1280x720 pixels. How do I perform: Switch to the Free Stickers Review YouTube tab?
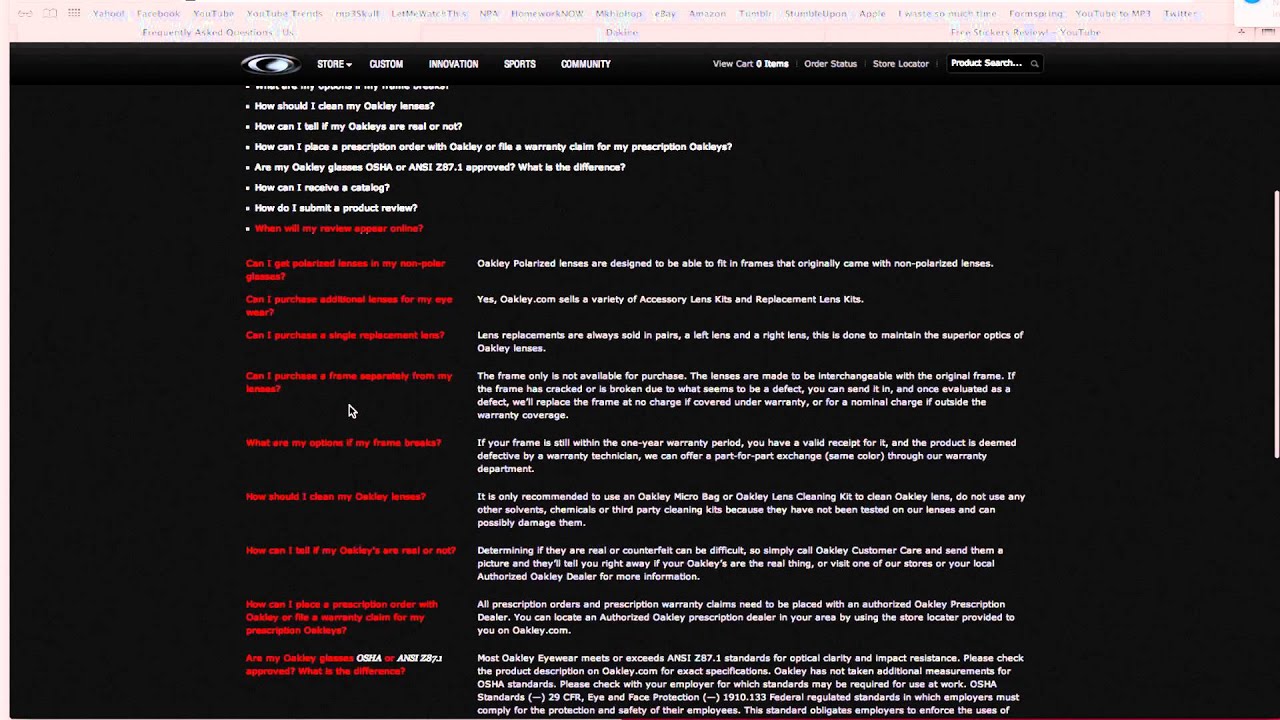tap(1025, 32)
